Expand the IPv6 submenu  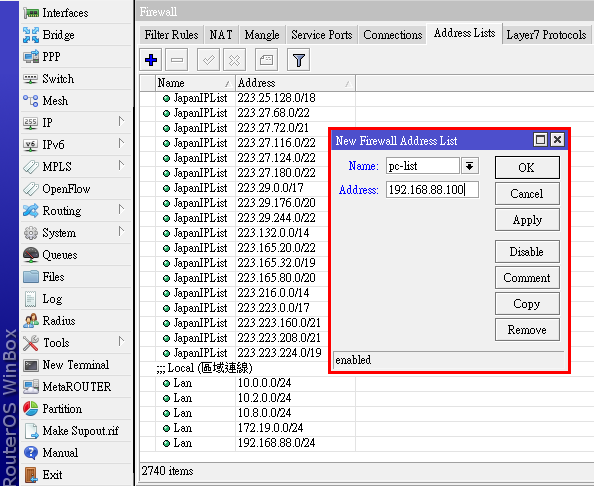[x=121, y=144]
